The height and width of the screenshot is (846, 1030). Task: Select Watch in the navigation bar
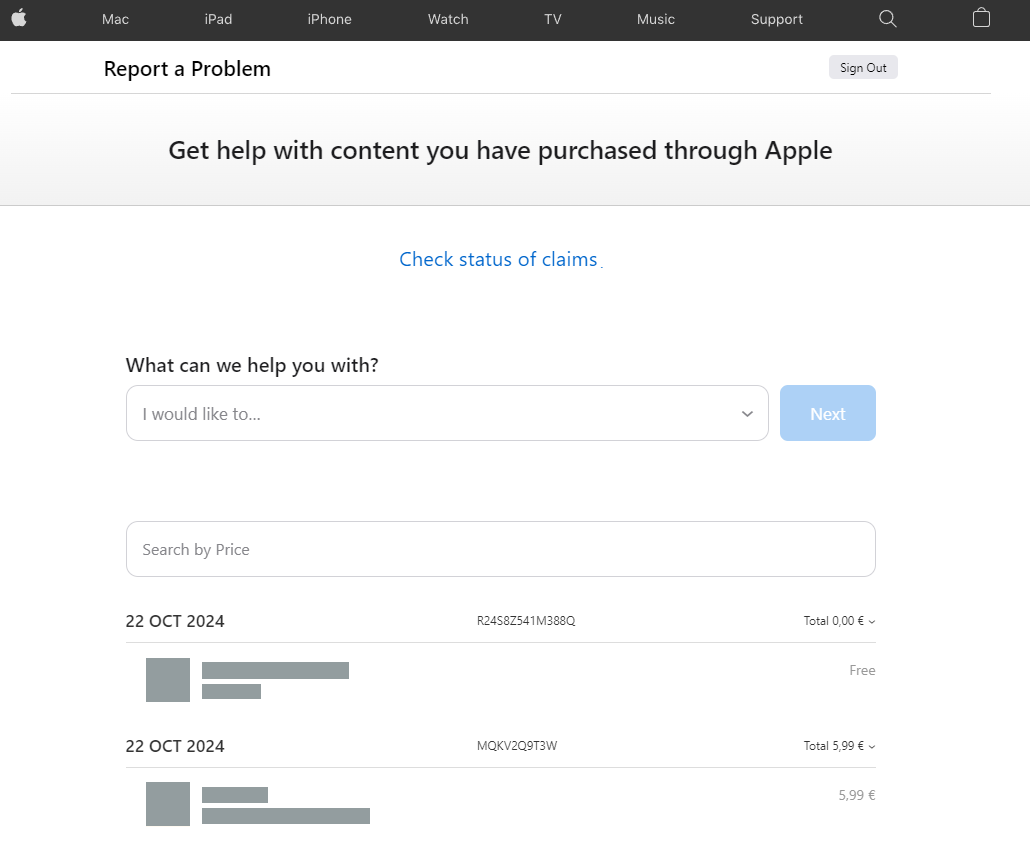point(448,19)
